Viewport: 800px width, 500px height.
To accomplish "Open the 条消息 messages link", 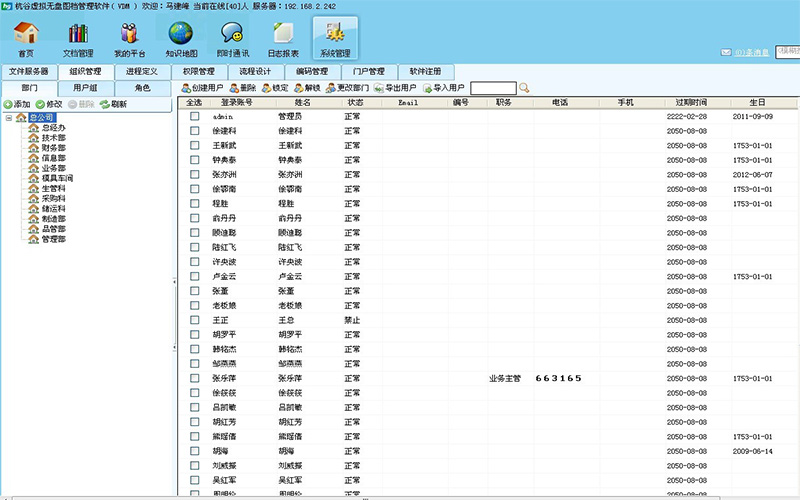I will [x=751, y=52].
